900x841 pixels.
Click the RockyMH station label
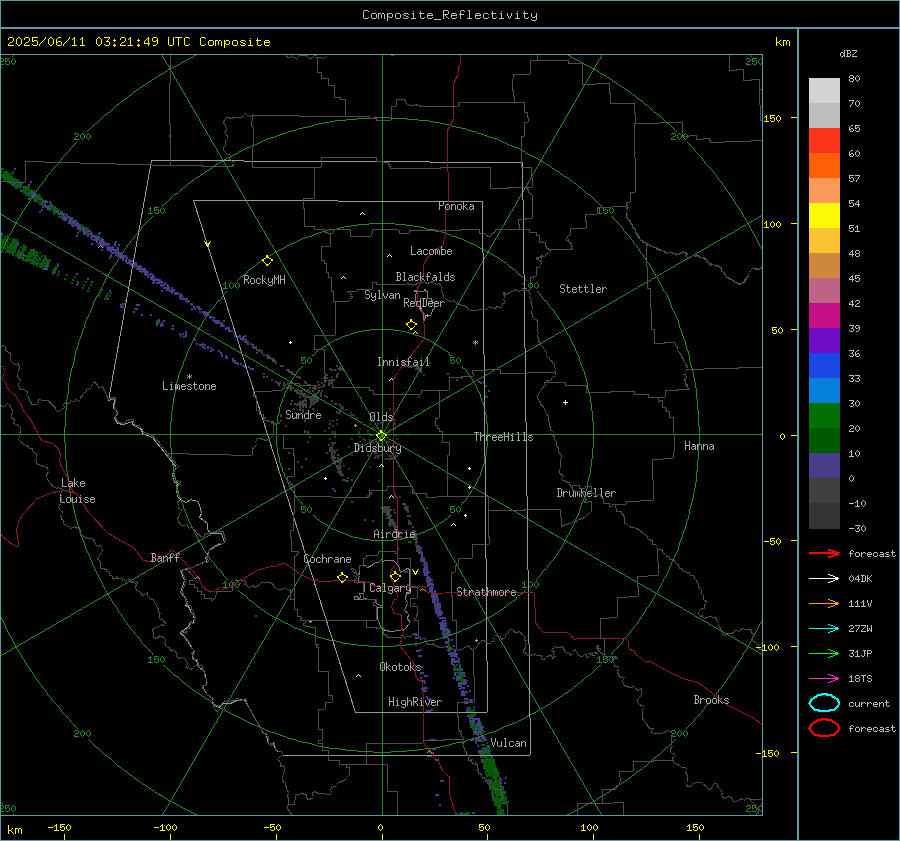point(264,280)
